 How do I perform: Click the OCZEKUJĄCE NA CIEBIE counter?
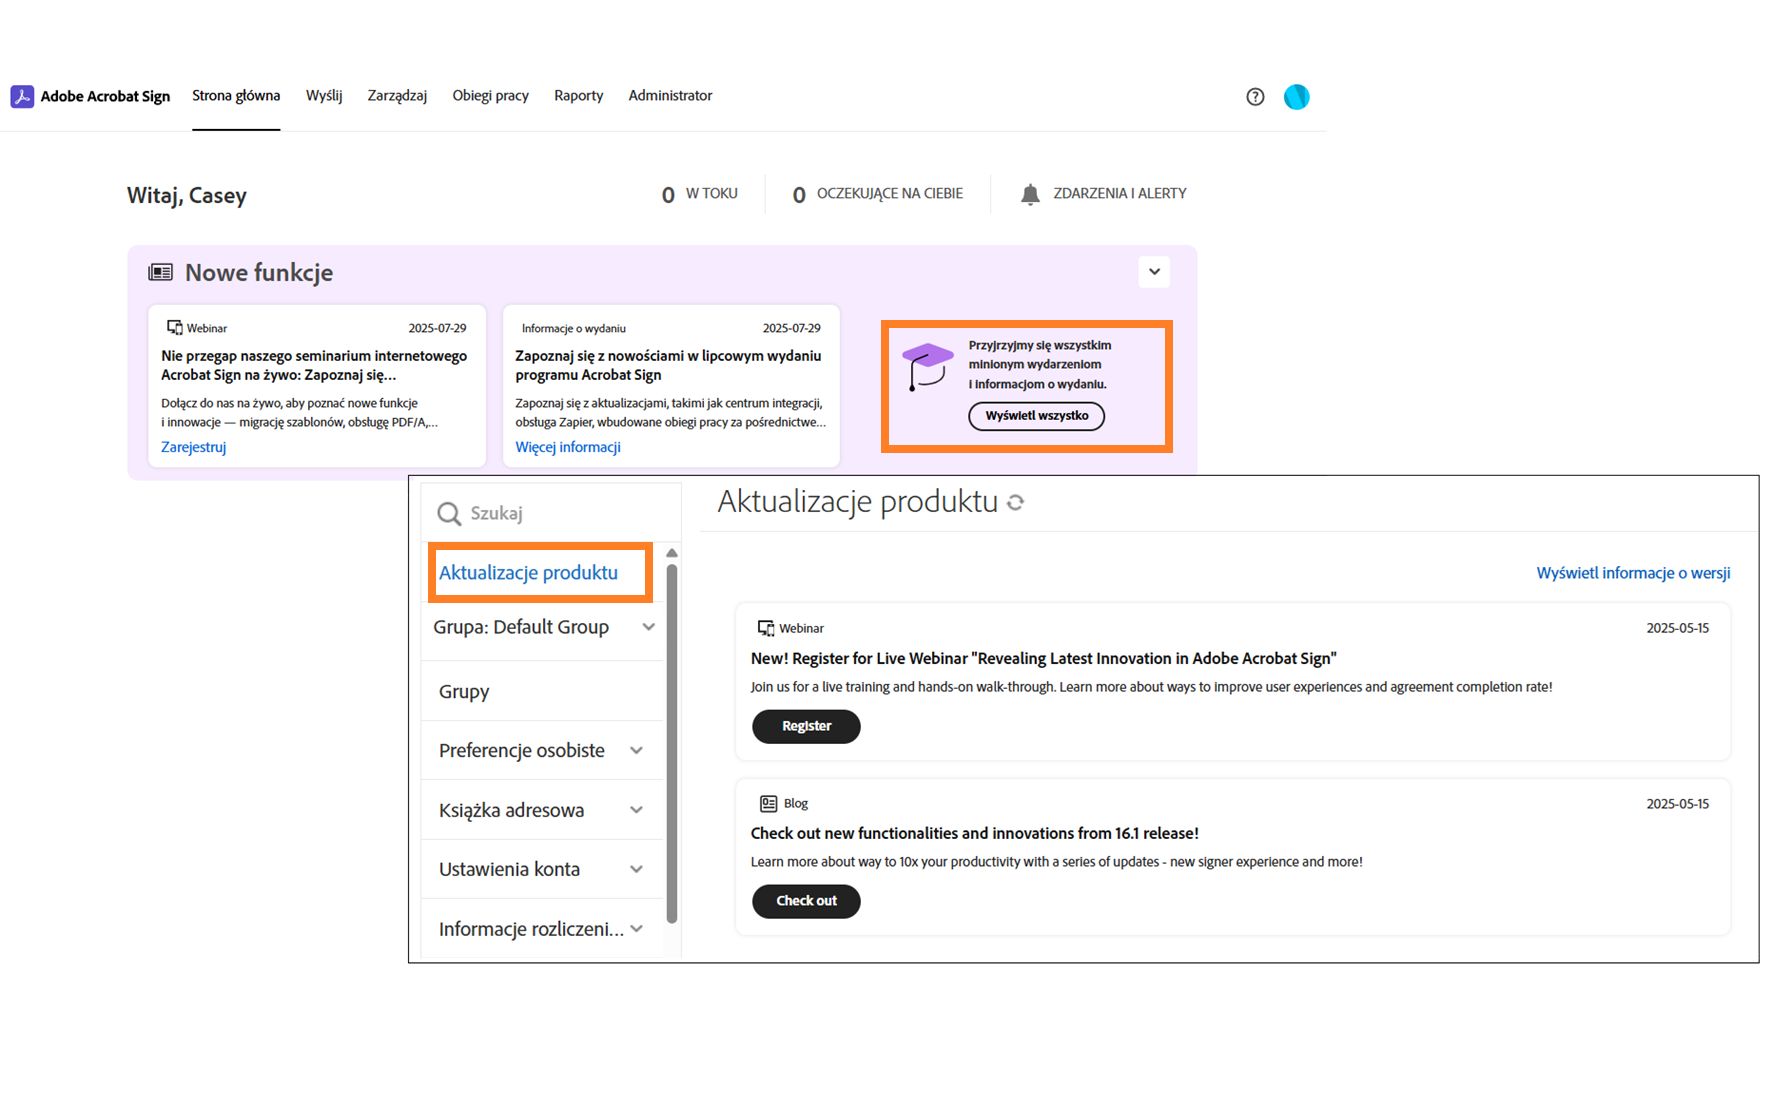(878, 194)
